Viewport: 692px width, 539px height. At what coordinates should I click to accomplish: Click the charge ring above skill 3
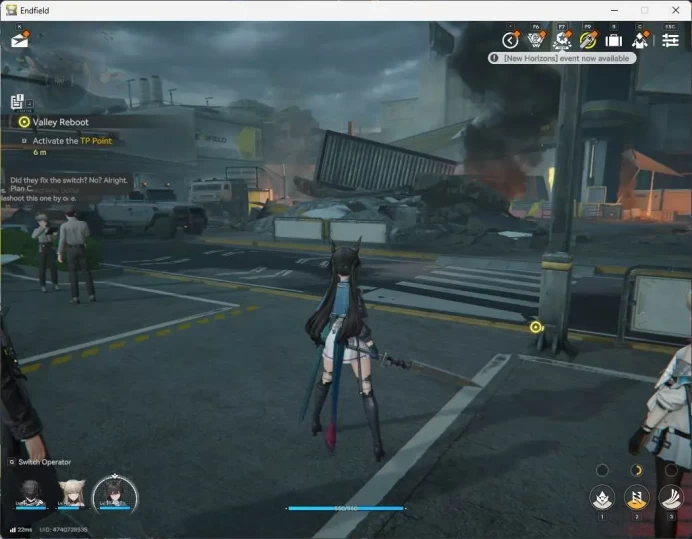pos(671,470)
